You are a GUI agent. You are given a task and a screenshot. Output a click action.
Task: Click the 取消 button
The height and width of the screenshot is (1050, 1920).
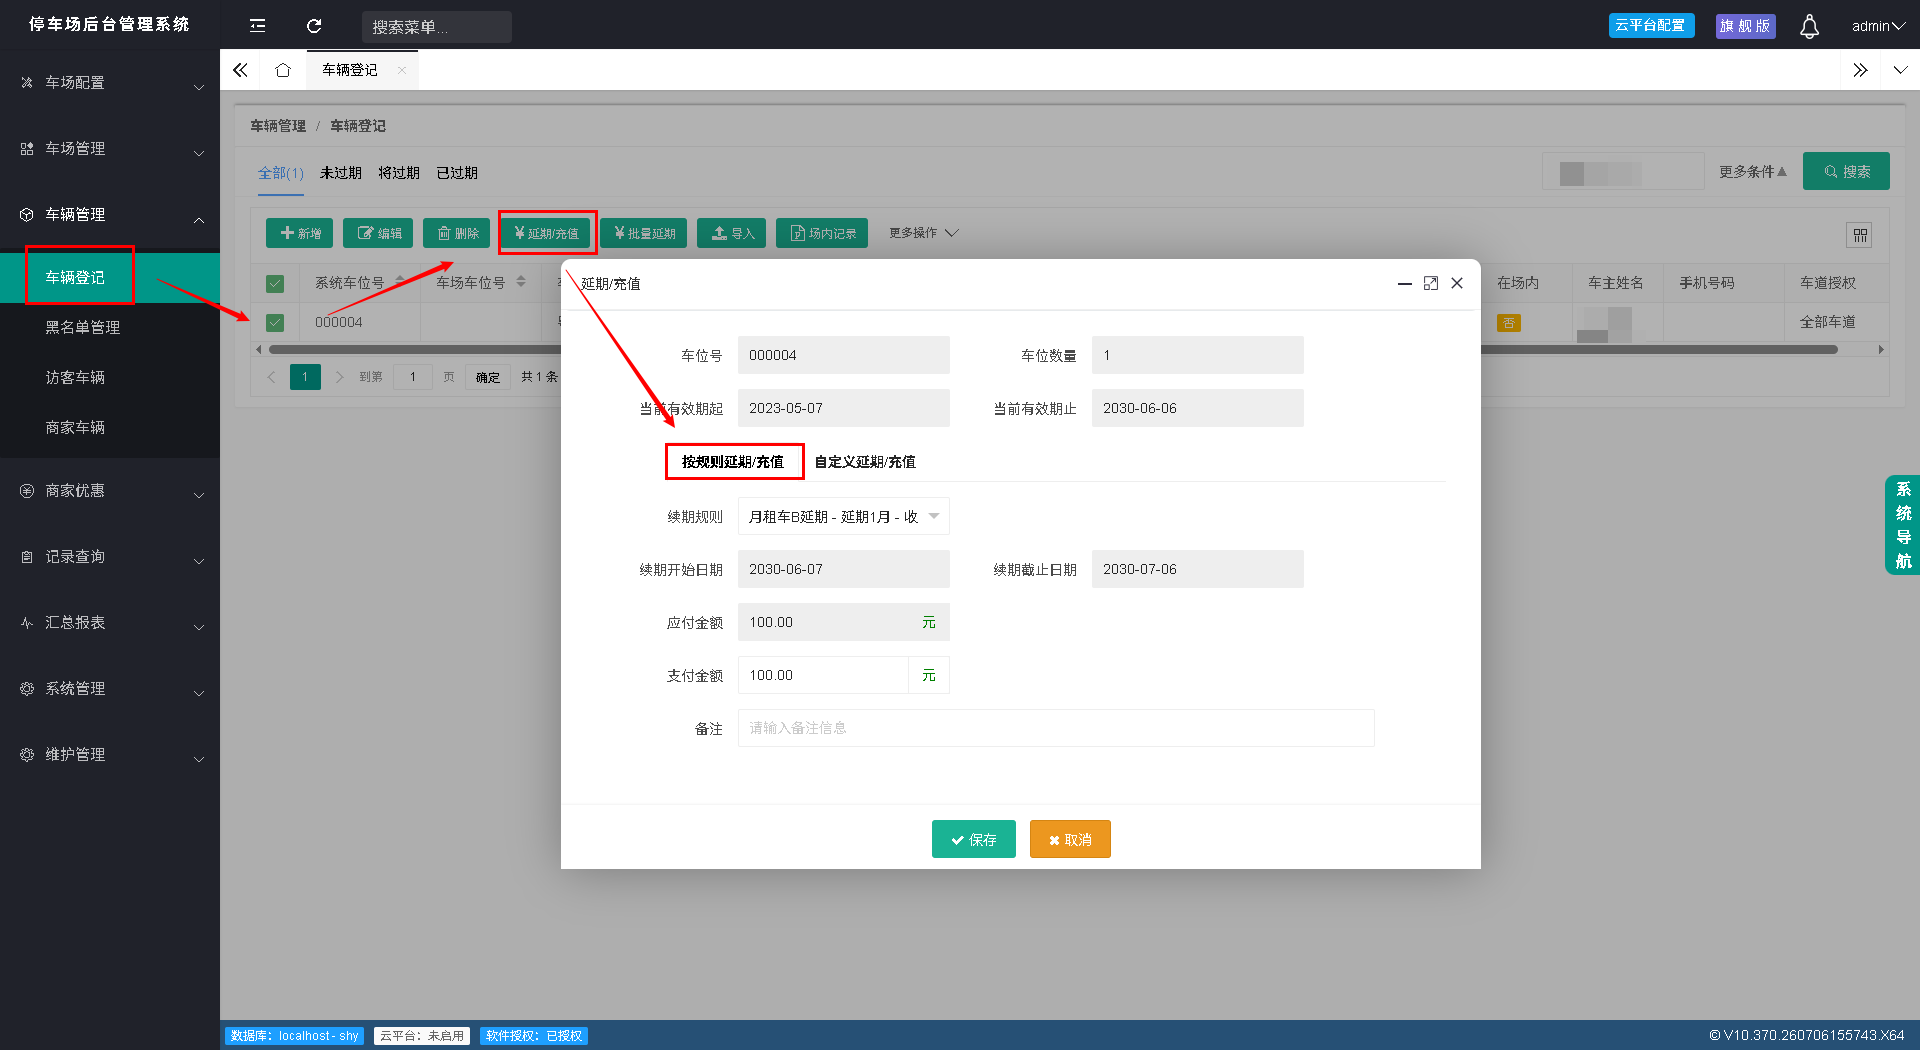pos(1070,839)
